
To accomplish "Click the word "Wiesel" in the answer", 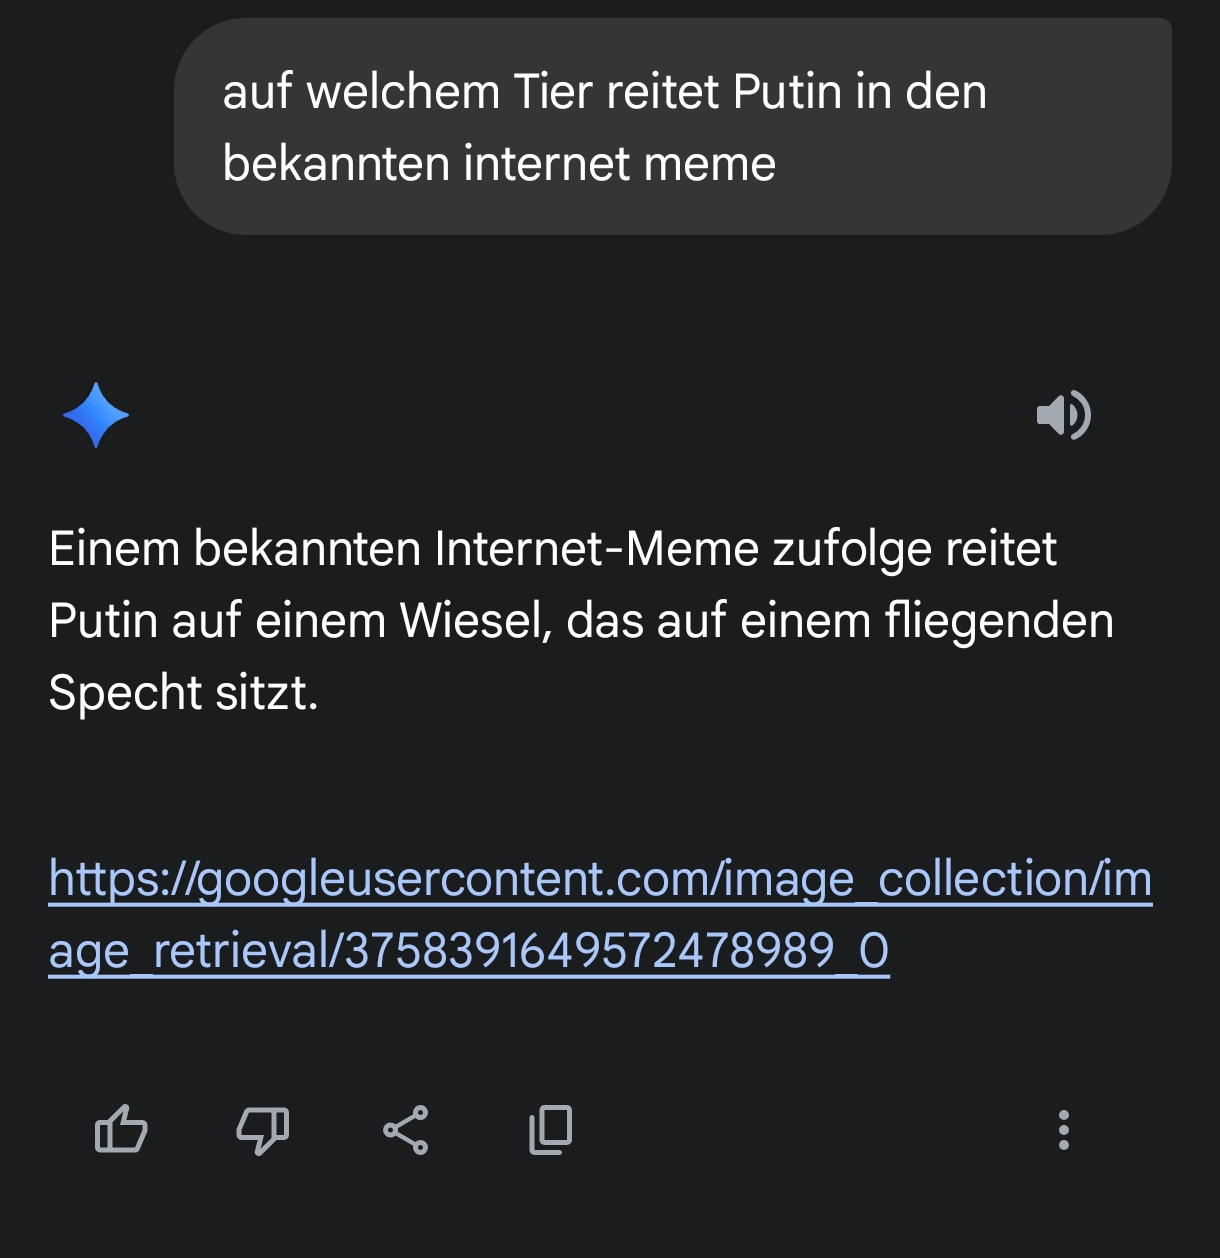I will 474,621.
